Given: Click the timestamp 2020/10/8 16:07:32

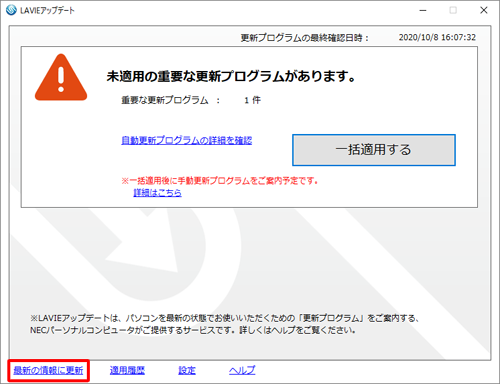Looking at the screenshot, I should [437, 37].
